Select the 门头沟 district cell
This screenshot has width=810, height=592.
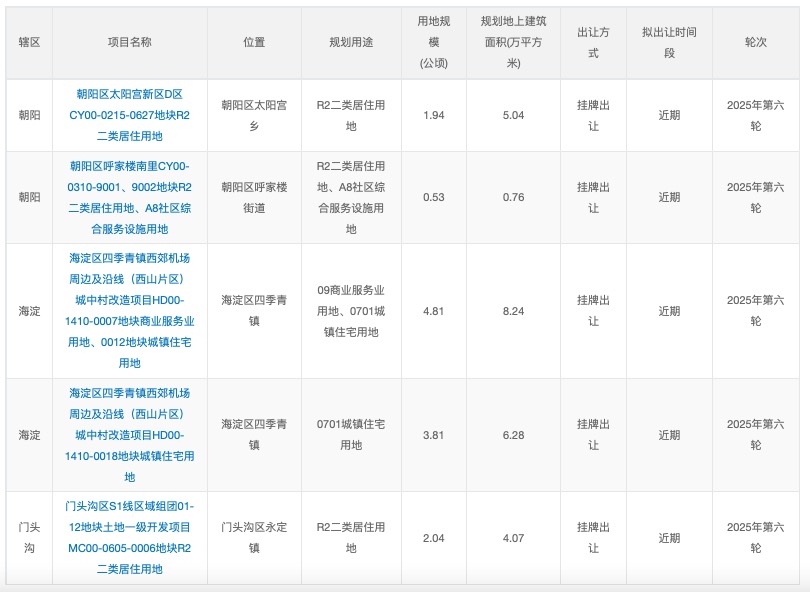[x=29, y=538]
